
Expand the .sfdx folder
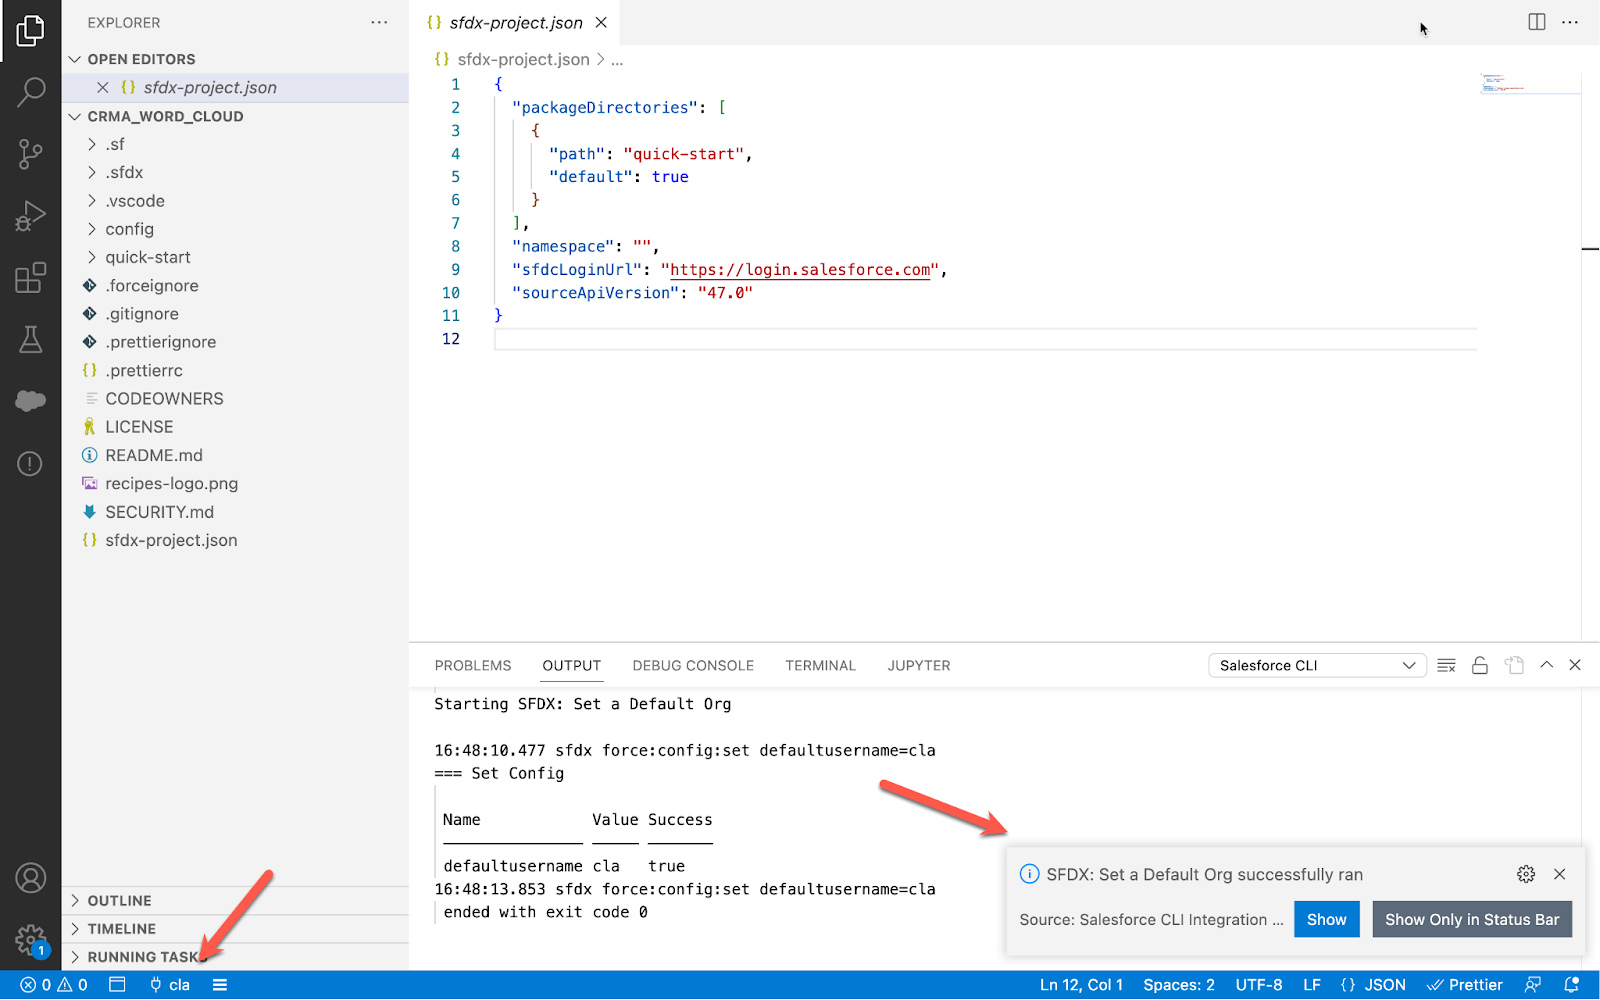click(235, 172)
